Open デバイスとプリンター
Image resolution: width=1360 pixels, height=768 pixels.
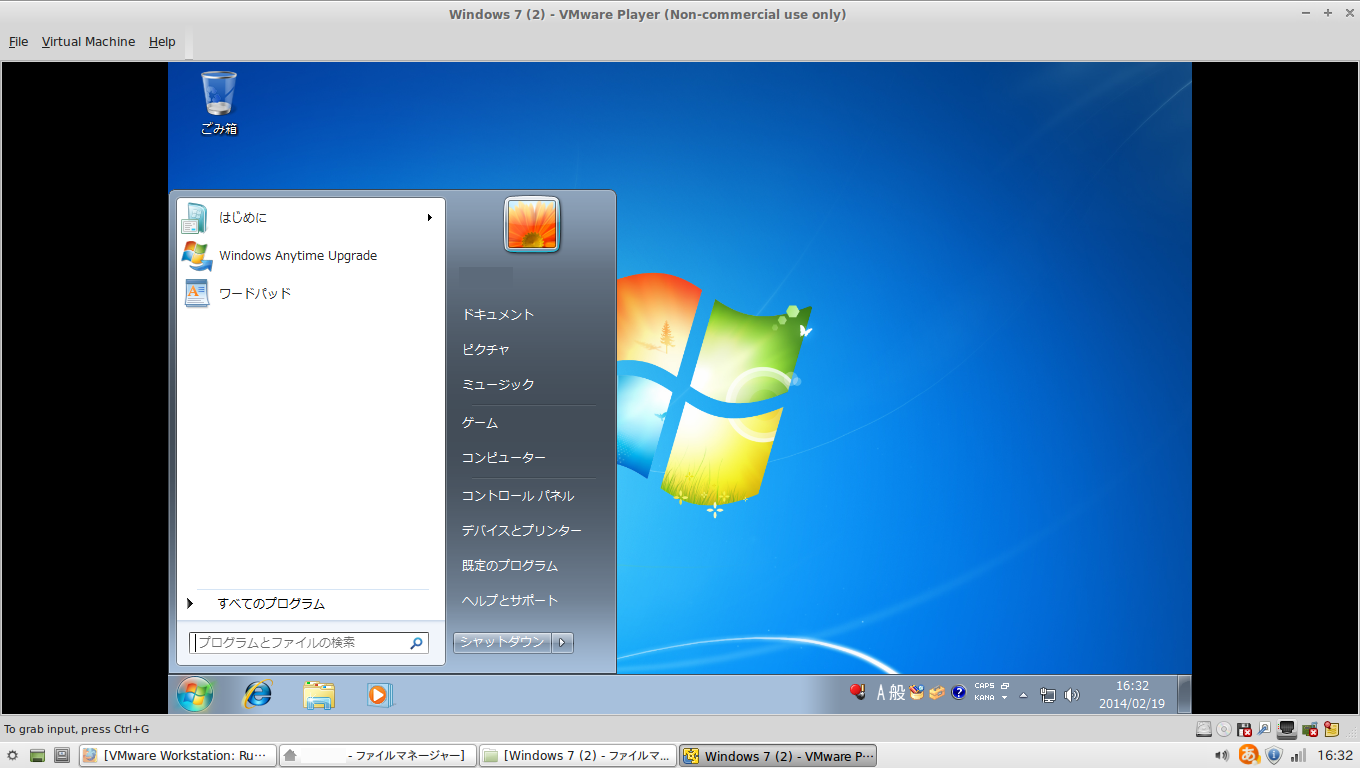coord(522,530)
